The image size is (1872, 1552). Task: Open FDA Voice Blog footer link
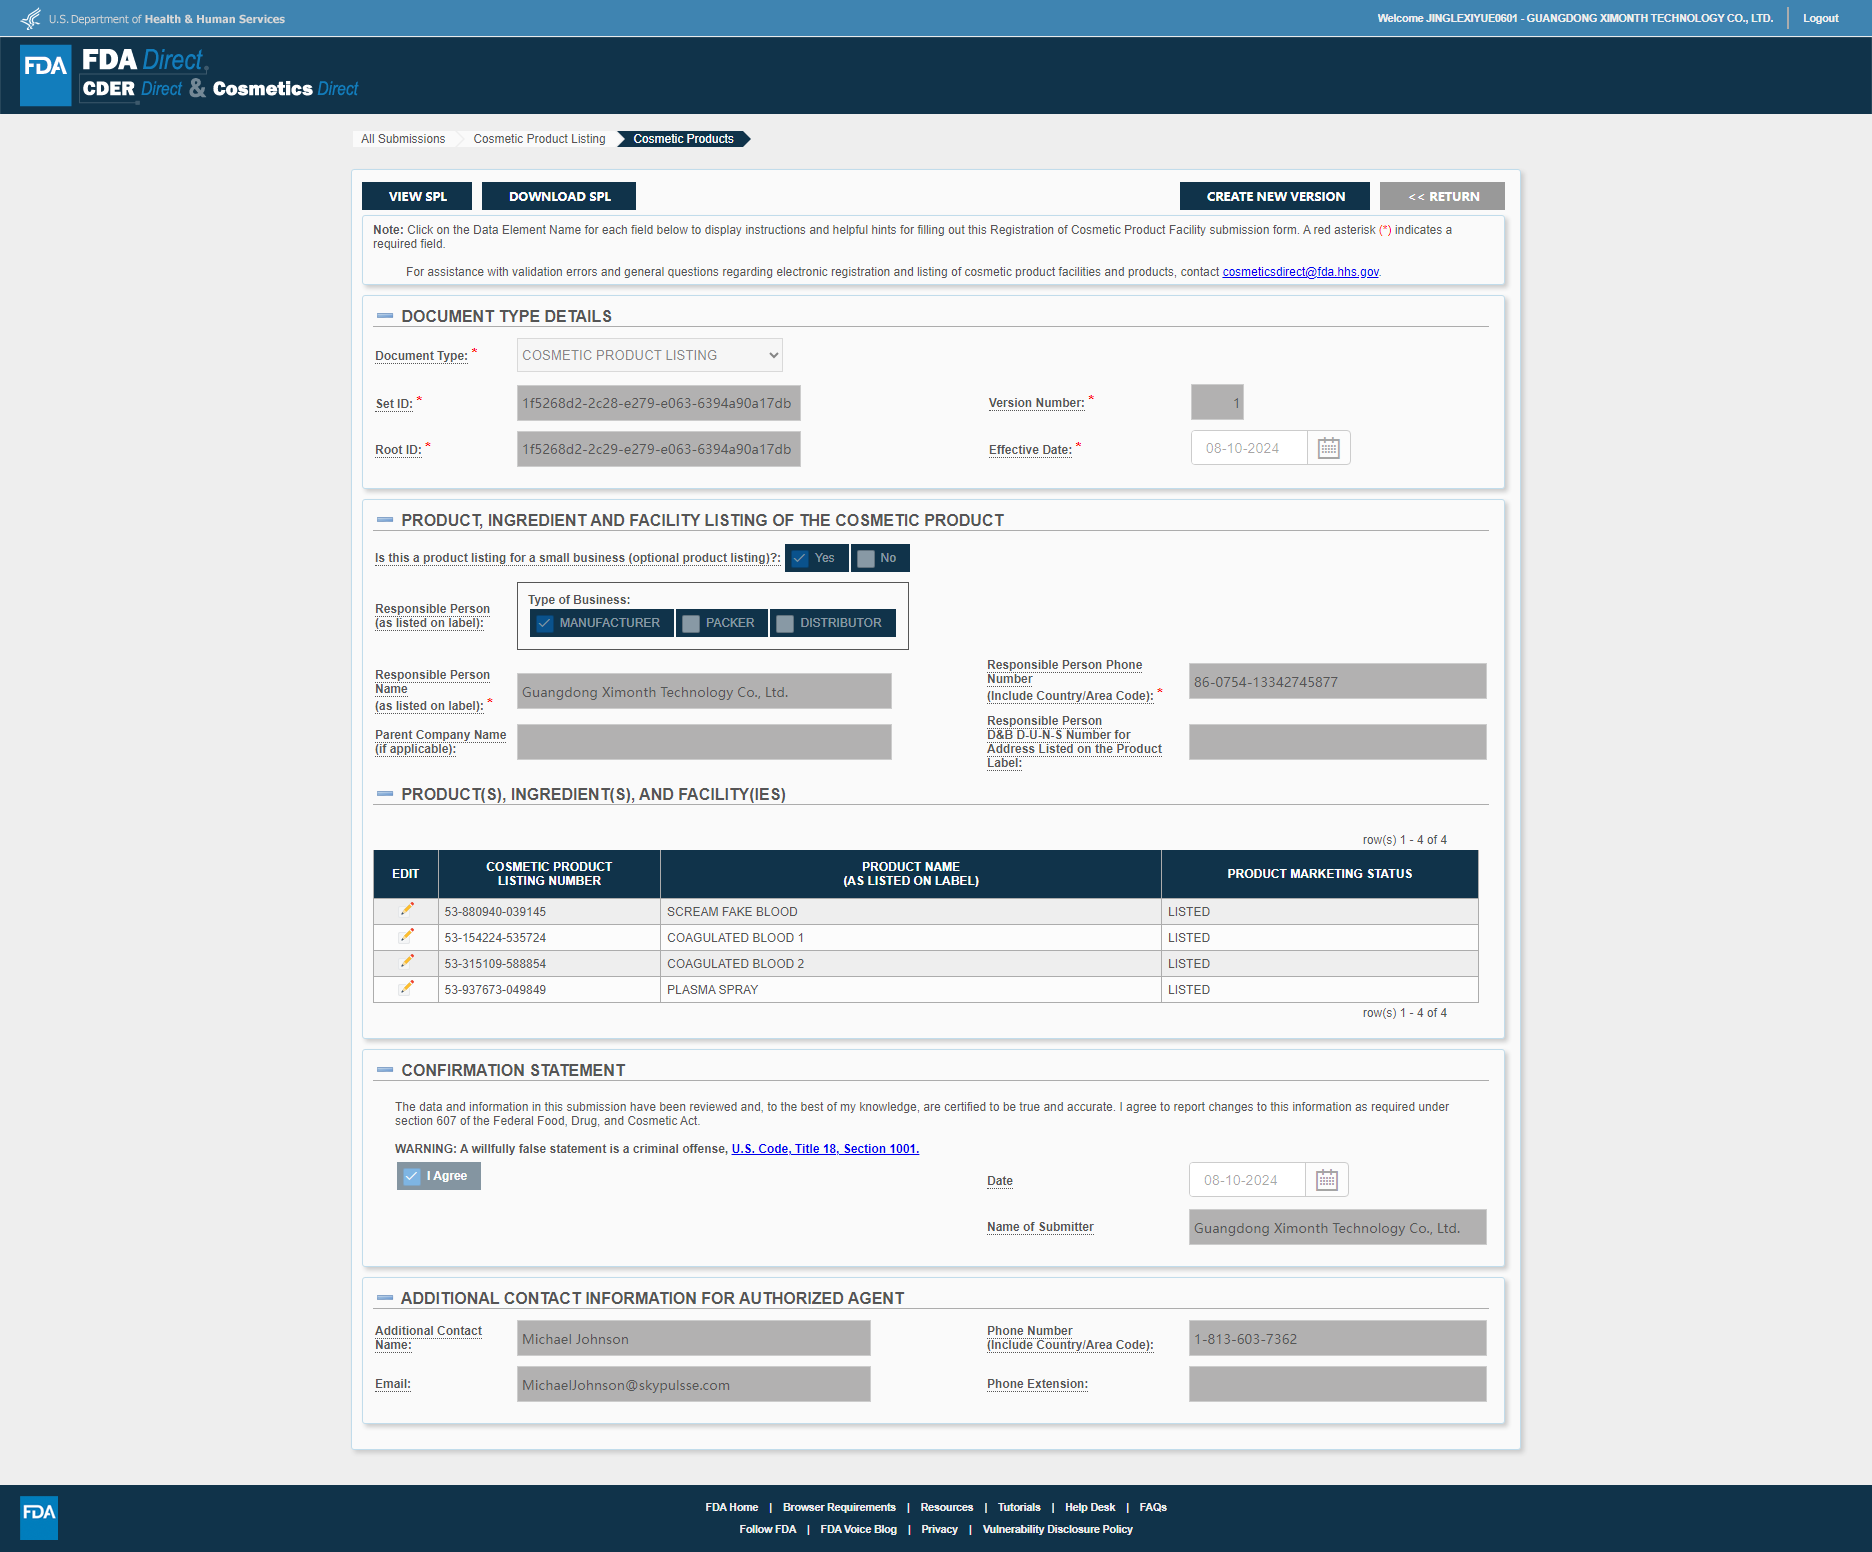click(x=858, y=1529)
